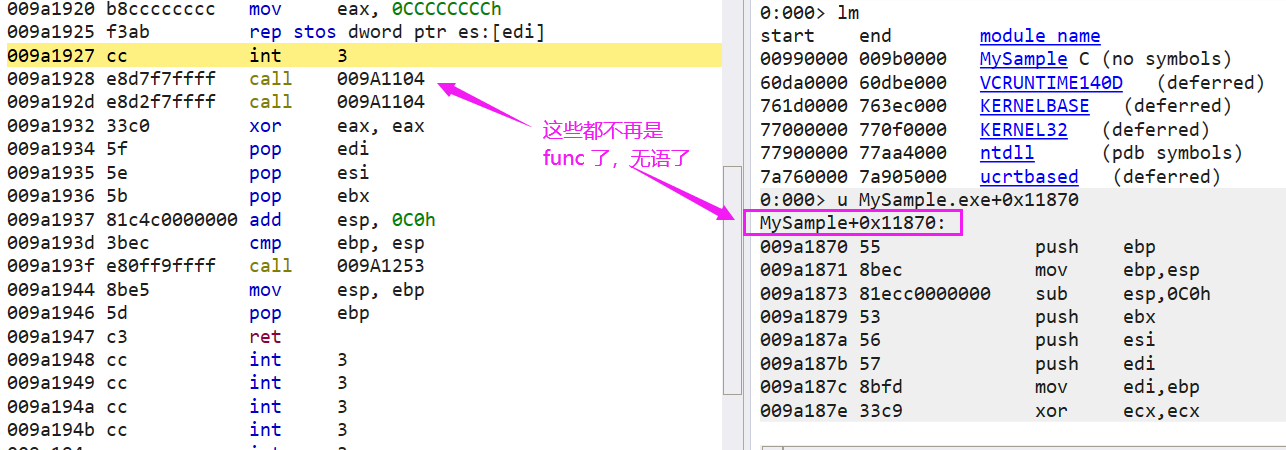Open the KERNELBASE module link
The image size is (1286, 450).
point(1034,106)
